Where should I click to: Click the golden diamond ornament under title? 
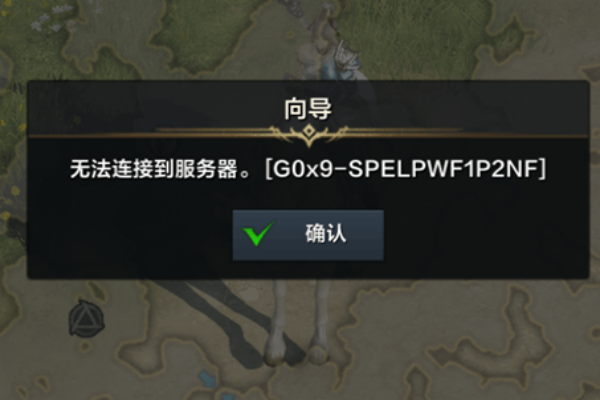(309, 131)
